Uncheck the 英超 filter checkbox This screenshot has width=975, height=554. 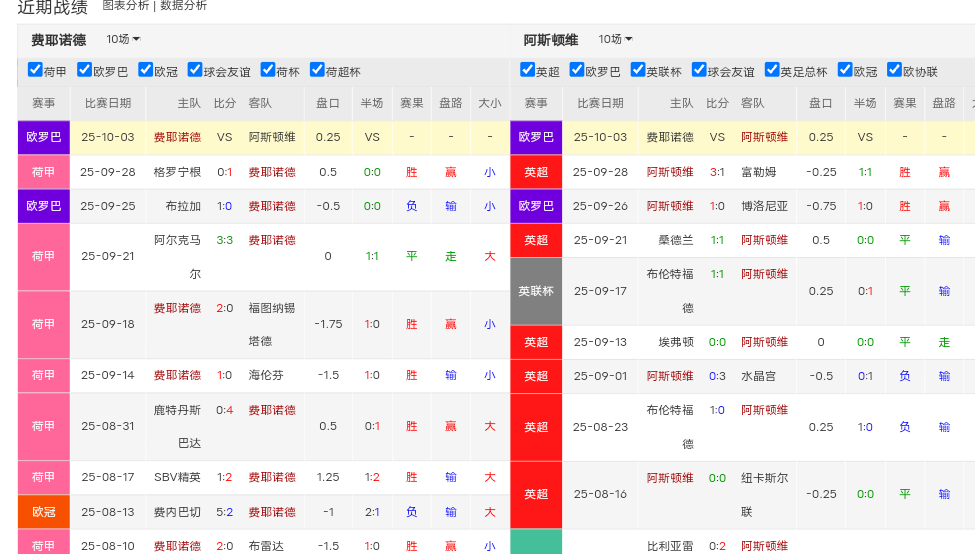click(x=528, y=70)
